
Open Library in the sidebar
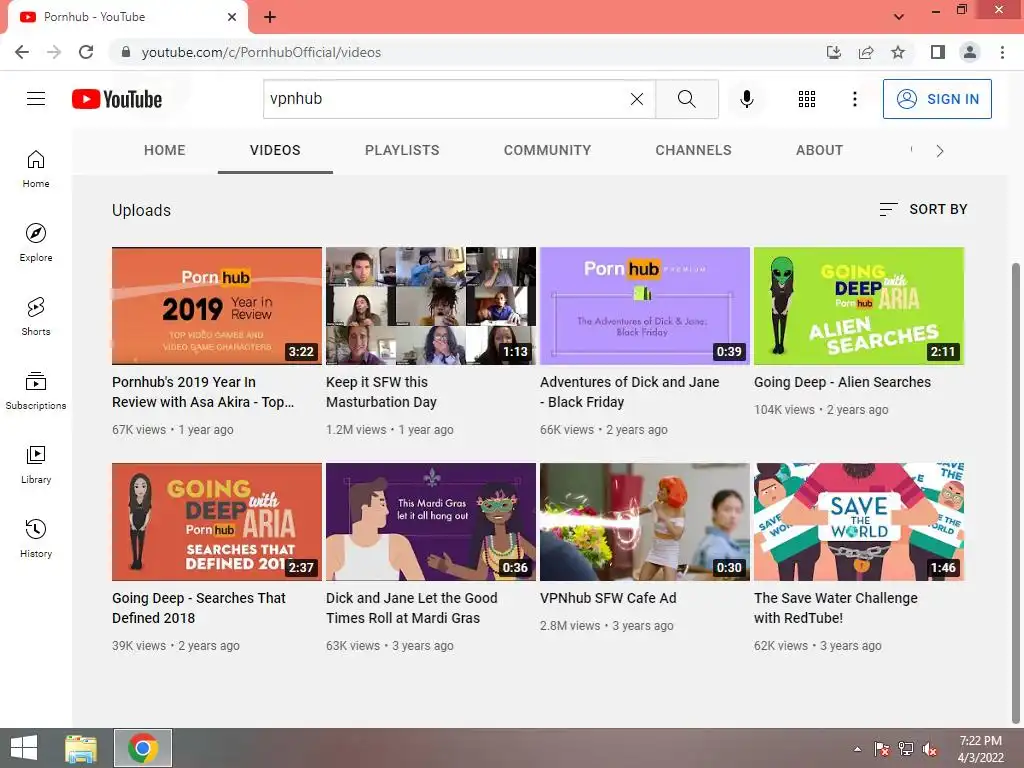[x=36, y=464]
